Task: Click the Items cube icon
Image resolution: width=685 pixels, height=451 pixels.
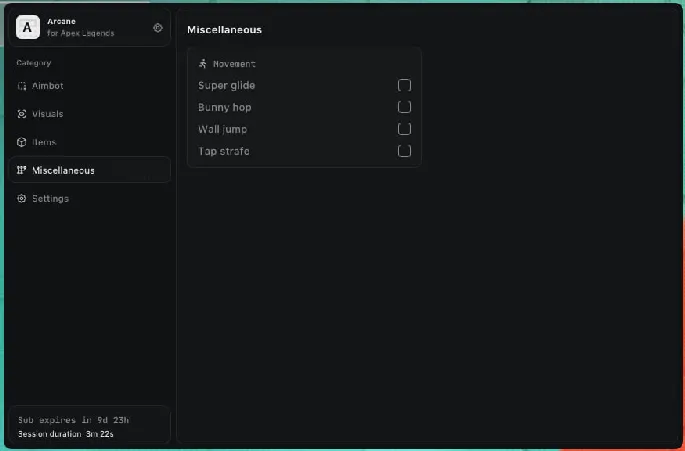Action: coord(22,142)
